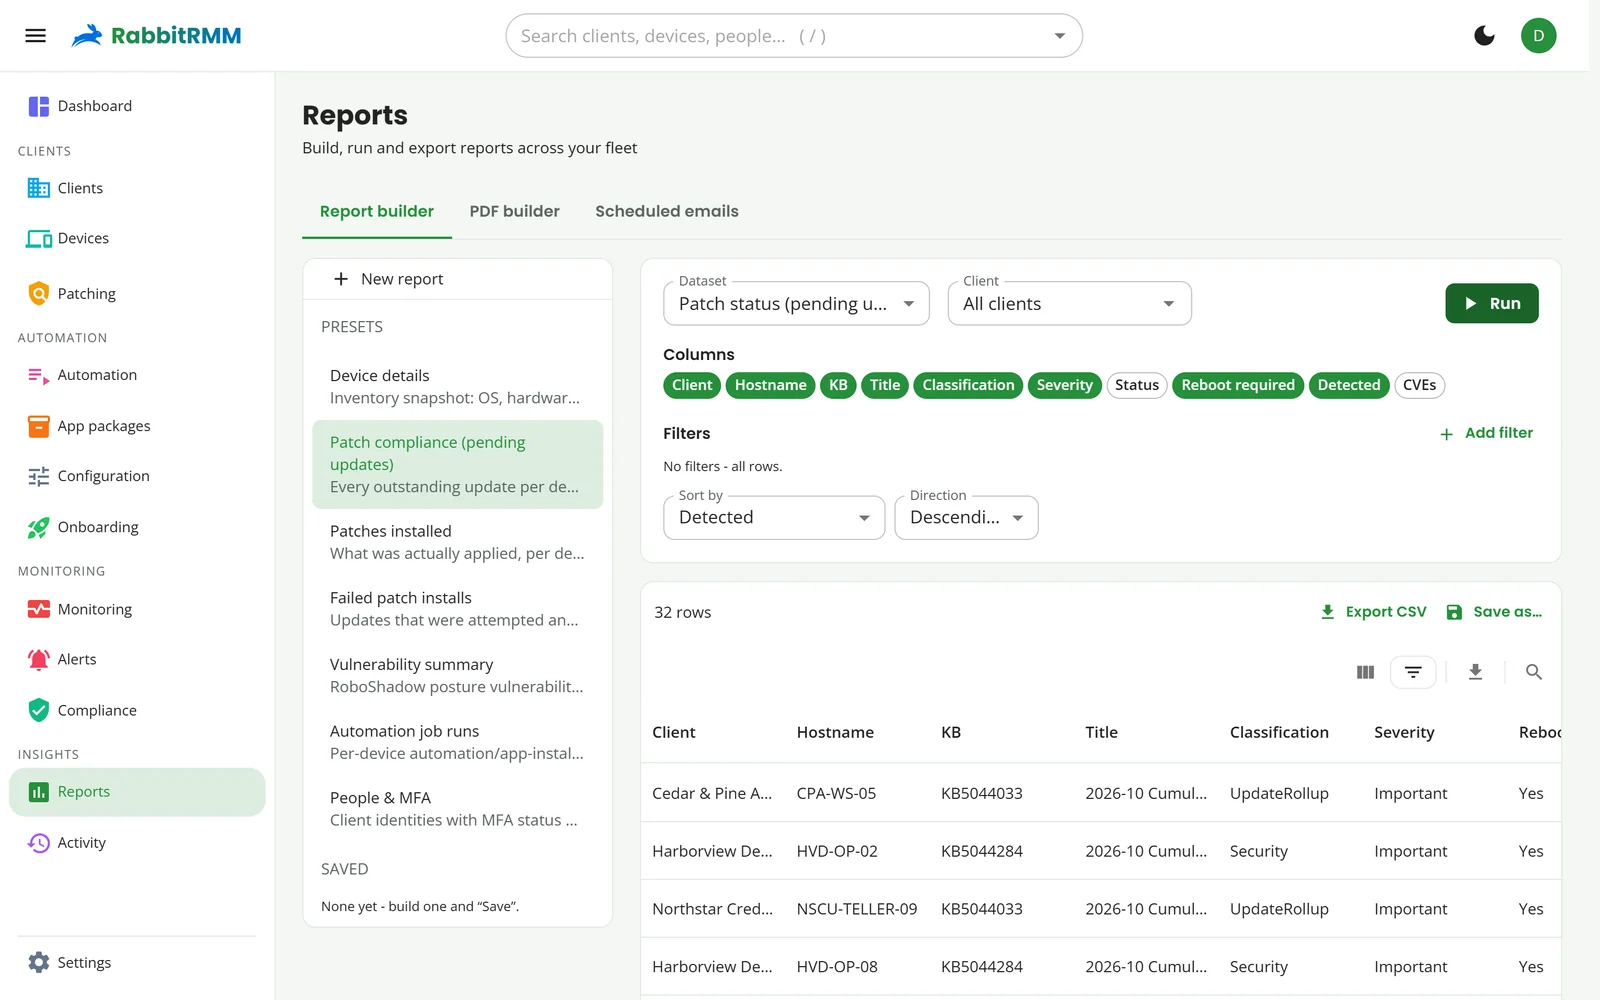The image size is (1600, 1000).
Task: Open the hamburger navigation menu
Action: tap(35, 36)
